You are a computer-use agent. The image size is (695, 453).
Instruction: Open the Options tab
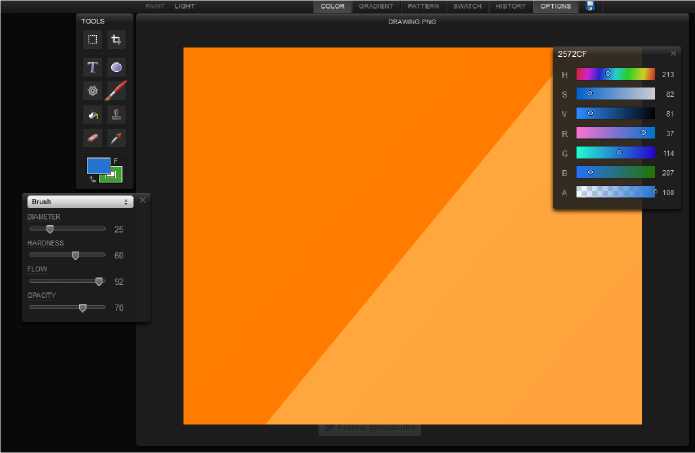[556, 6]
